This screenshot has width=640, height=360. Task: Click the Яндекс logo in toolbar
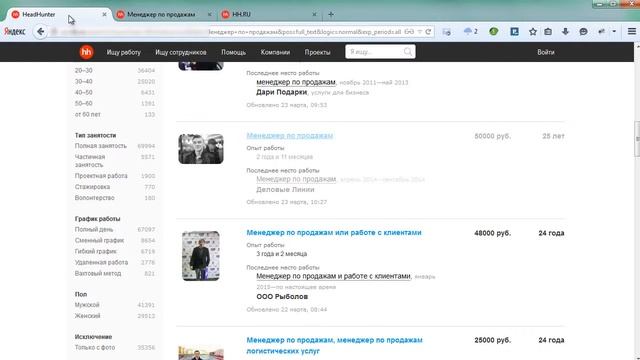[15, 31]
